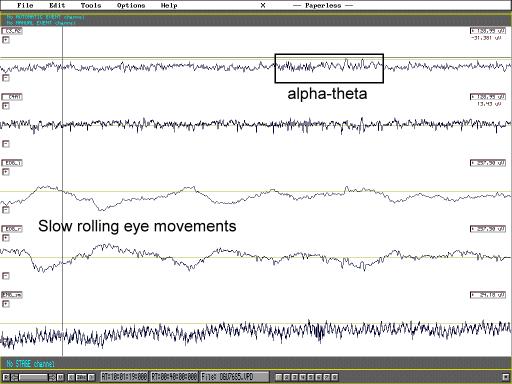
Task: Click the left arrow of the bottom scroll slider
Action: click(x=14, y=377)
